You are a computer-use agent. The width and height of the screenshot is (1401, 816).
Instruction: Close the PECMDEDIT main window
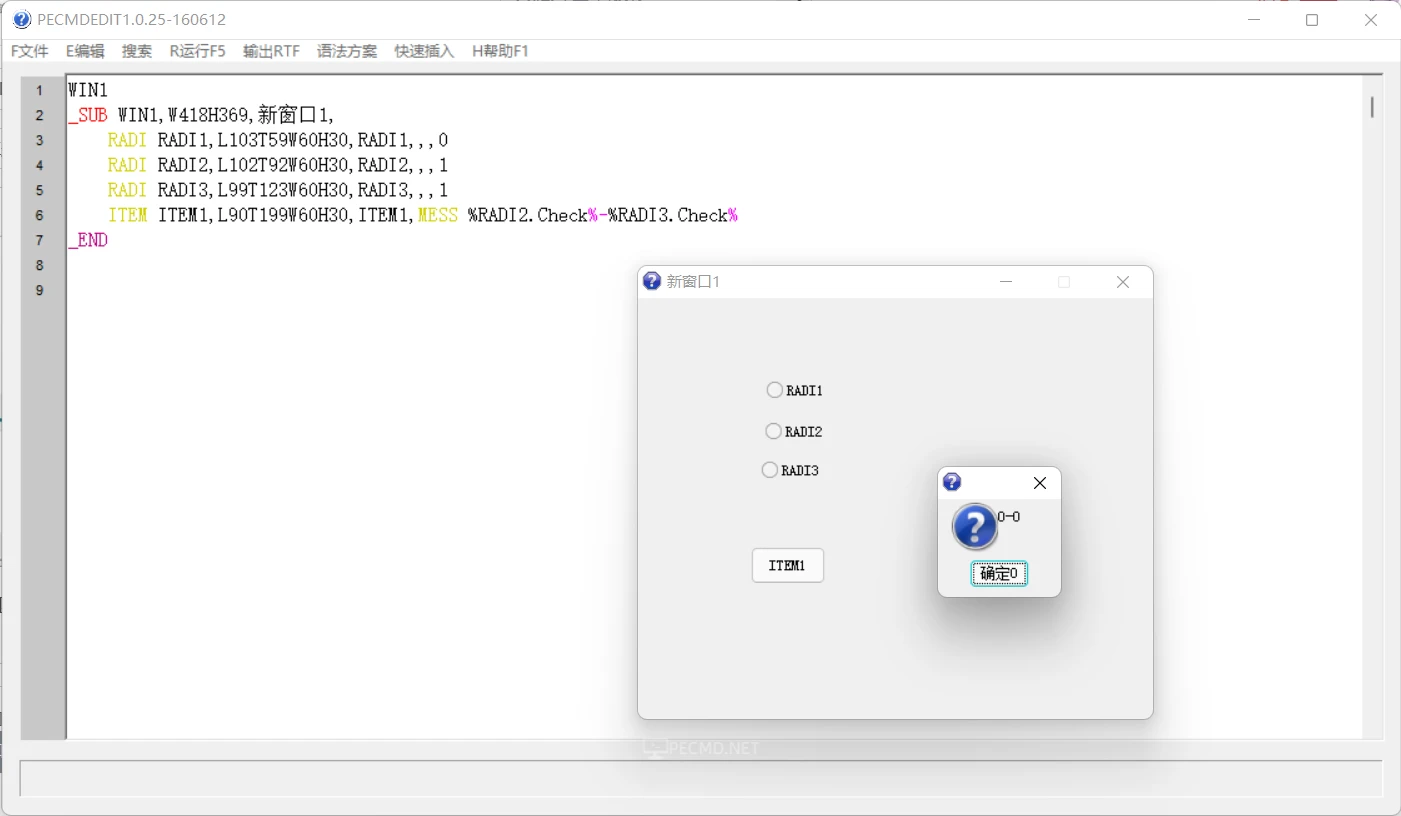[1371, 20]
